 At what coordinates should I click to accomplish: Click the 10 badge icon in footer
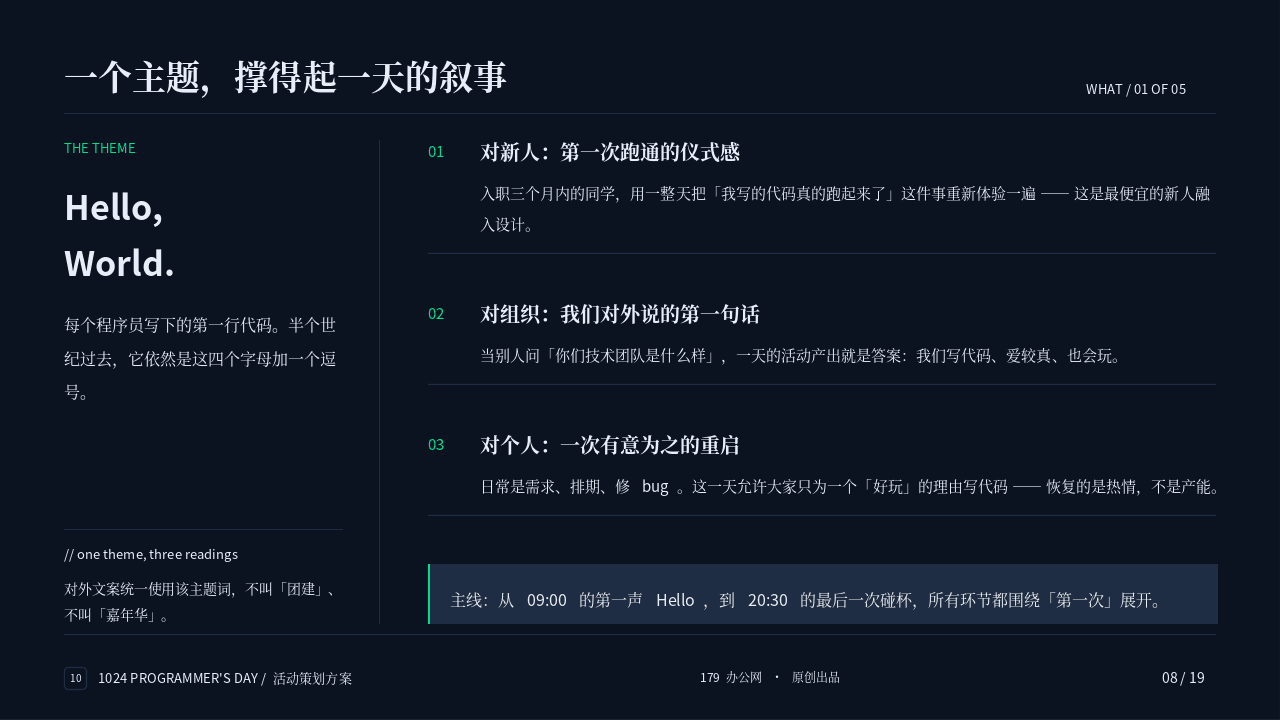click(75, 678)
